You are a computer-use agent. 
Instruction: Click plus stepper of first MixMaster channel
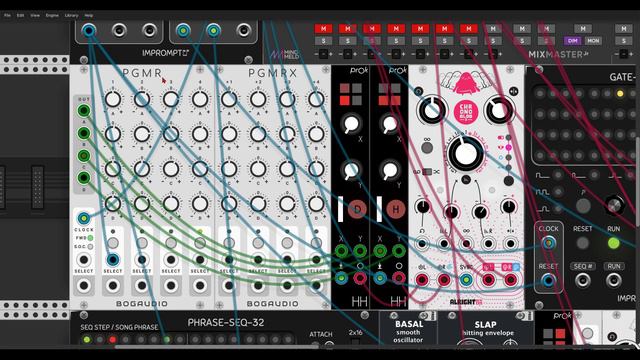point(330,54)
